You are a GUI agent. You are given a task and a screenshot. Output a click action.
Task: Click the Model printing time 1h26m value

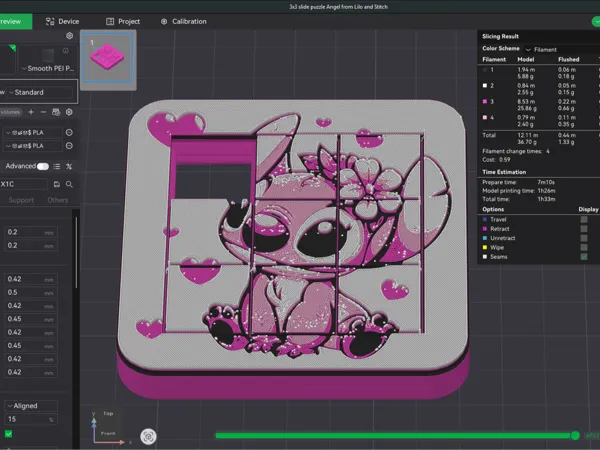click(546, 191)
